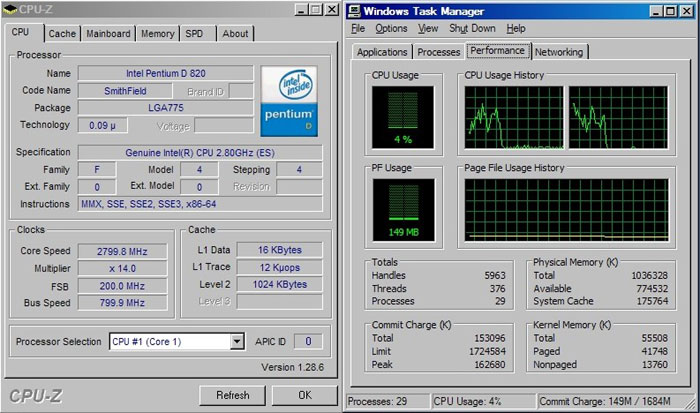The image size is (700, 413).
Task: Click the PF Usage 149 MB meter
Action: (x=404, y=210)
